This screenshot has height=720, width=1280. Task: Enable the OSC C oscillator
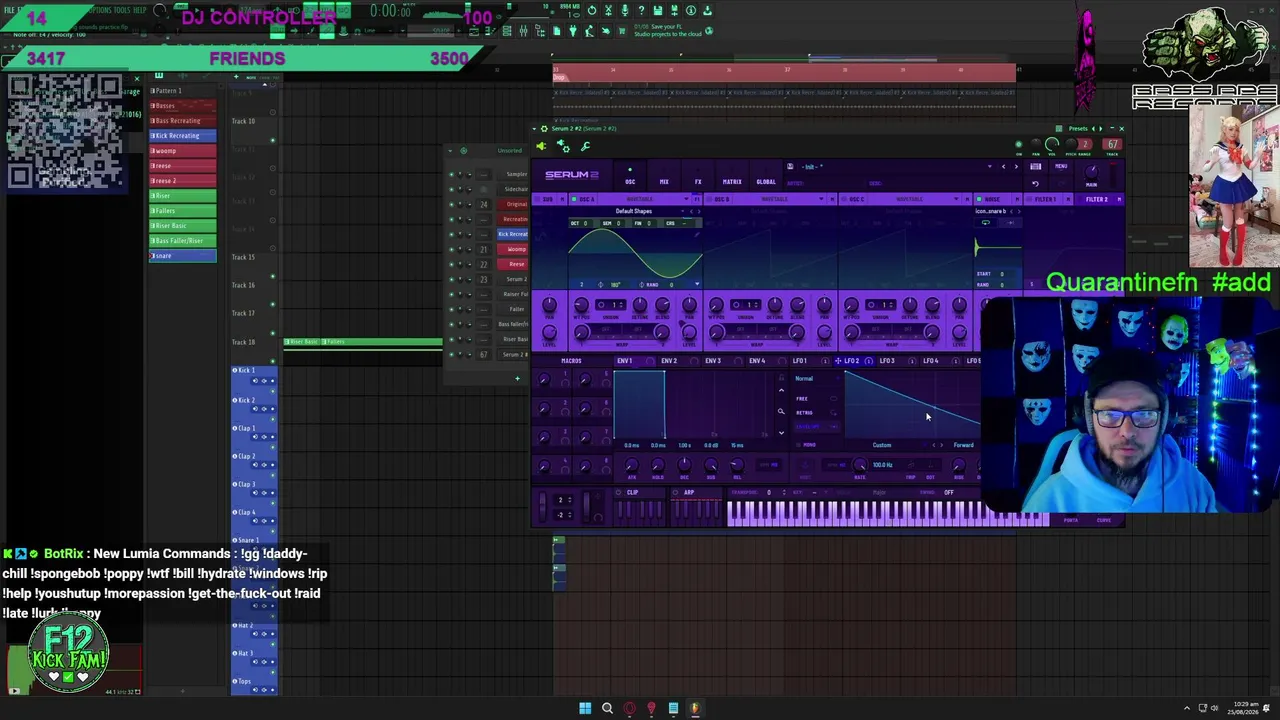(x=844, y=199)
